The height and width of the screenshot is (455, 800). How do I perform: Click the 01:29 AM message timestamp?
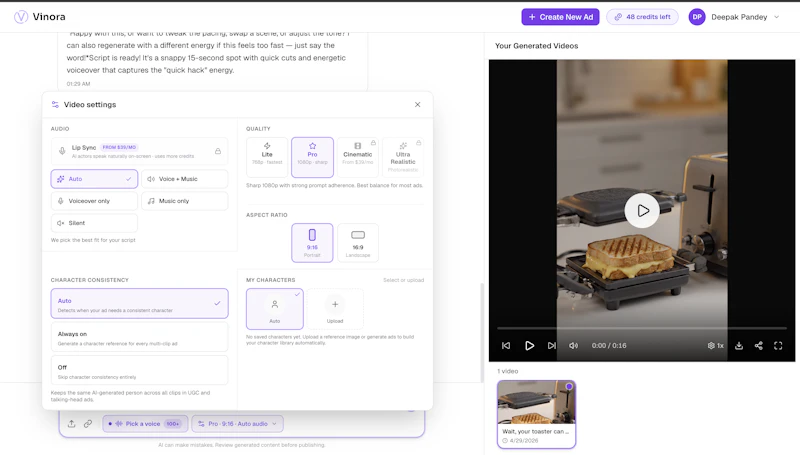click(78, 84)
